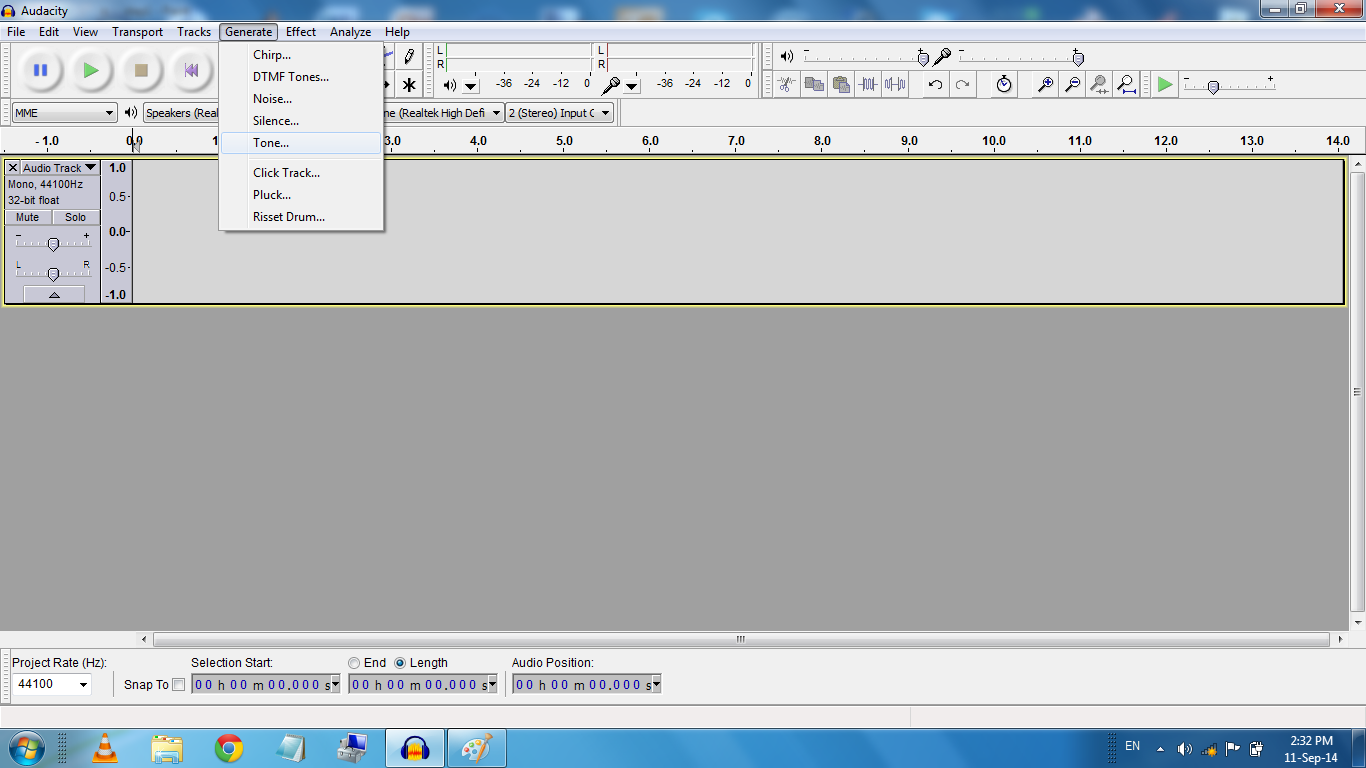
Task: Open Google Chrome from the taskbar
Action: coord(229,748)
